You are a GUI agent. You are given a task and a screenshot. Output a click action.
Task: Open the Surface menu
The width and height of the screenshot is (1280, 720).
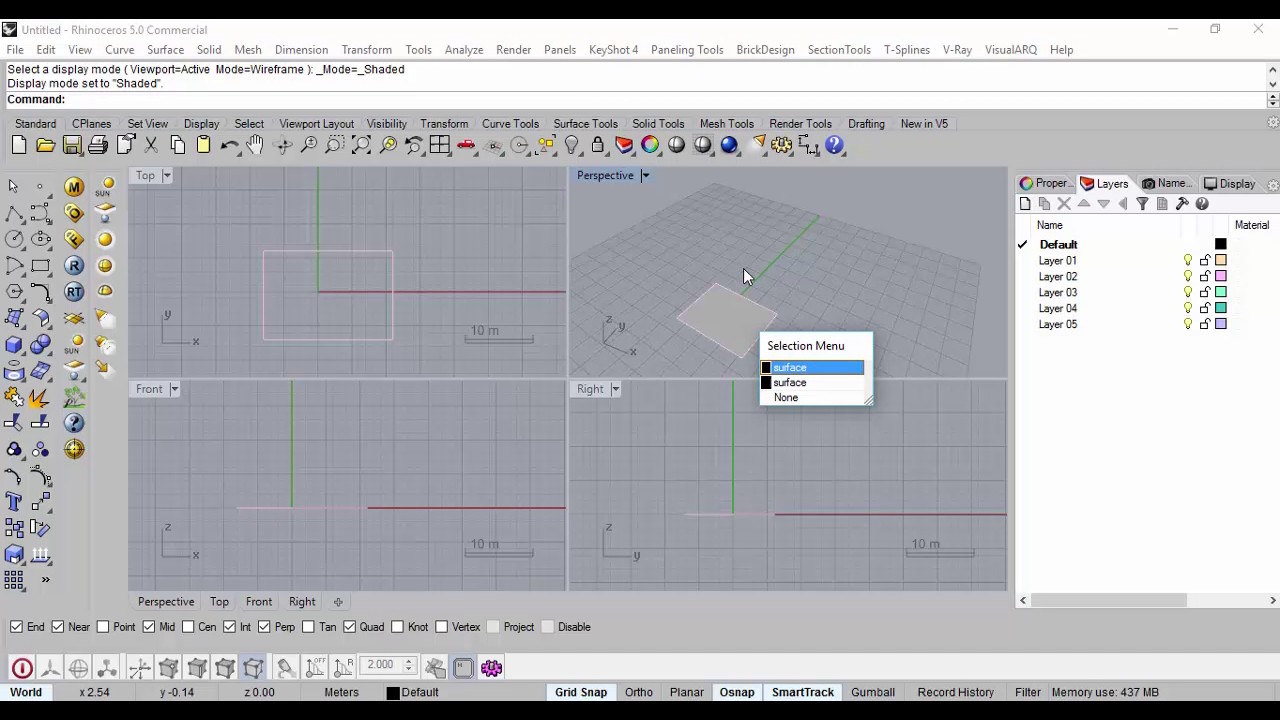pyautogui.click(x=165, y=50)
